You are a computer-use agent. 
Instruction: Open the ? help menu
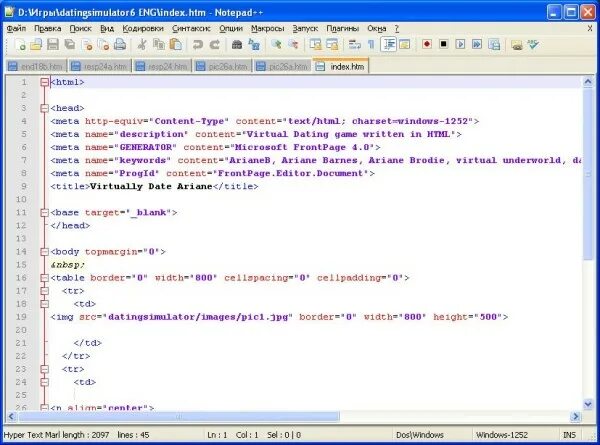click(x=397, y=28)
